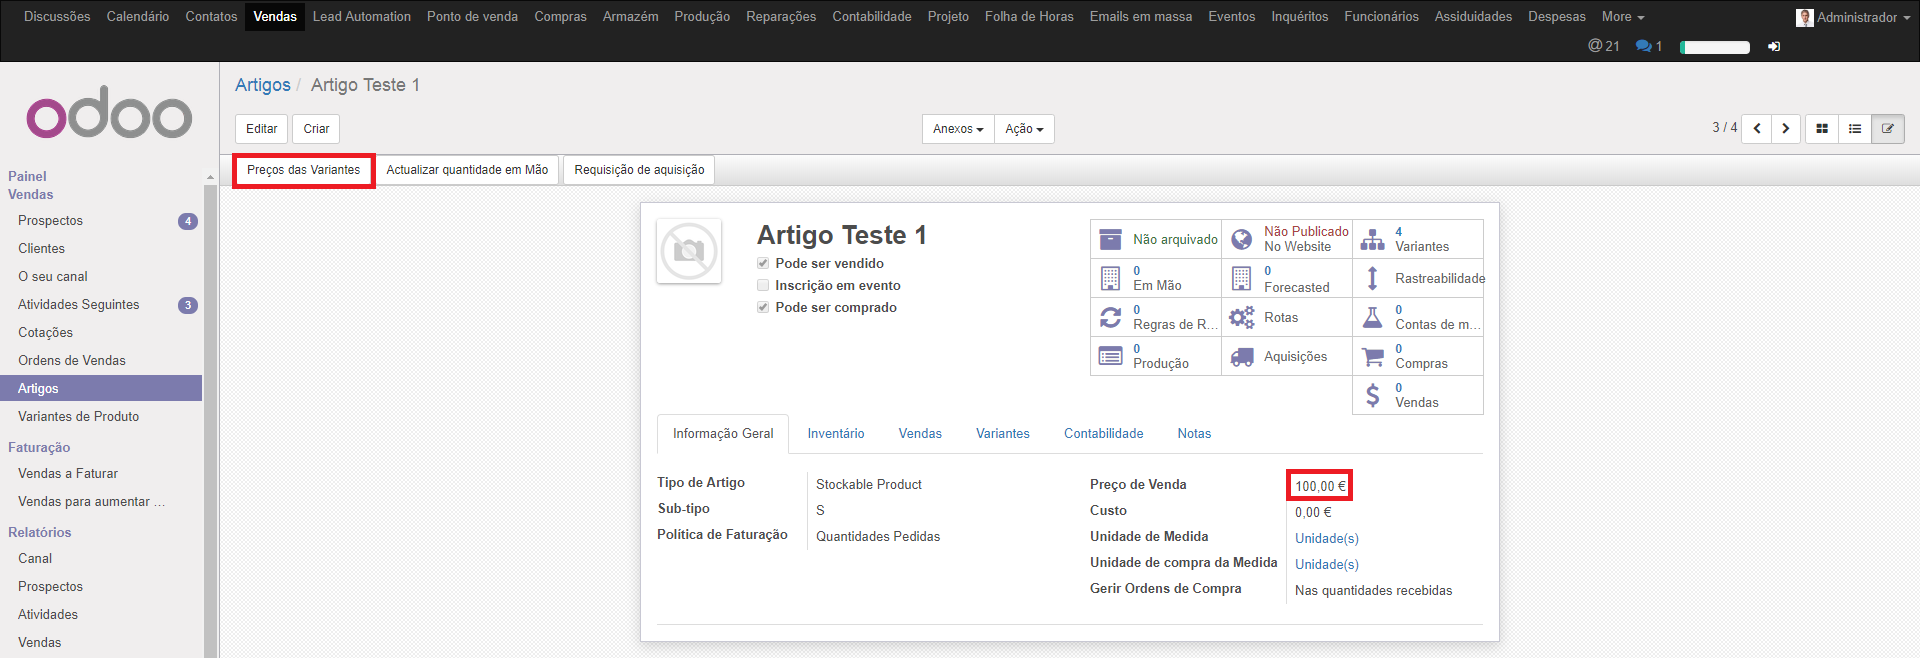Click the product image placeholder
1920x658 pixels.
pyautogui.click(x=689, y=251)
